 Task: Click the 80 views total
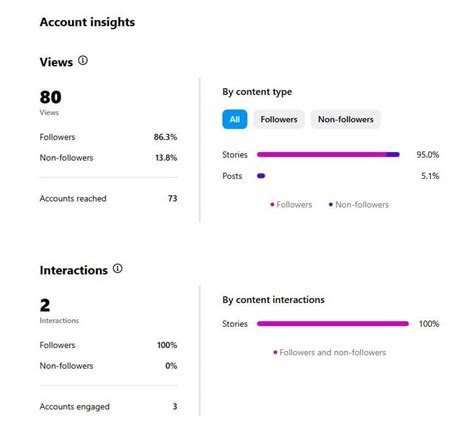(x=50, y=97)
